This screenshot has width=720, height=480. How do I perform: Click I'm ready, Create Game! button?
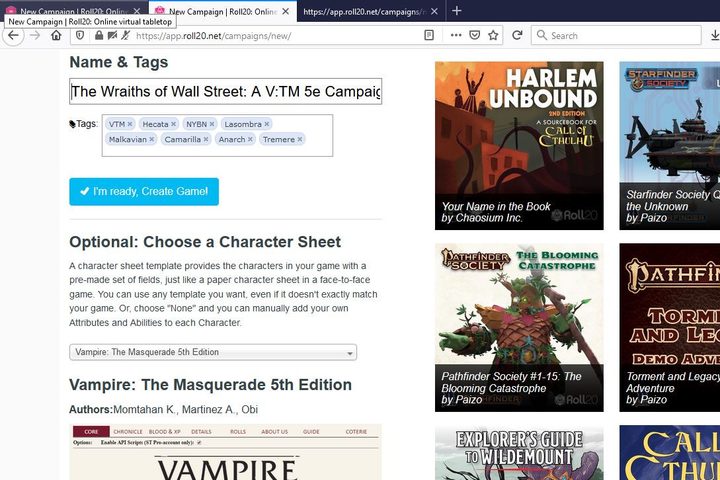pyautogui.click(x=144, y=192)
